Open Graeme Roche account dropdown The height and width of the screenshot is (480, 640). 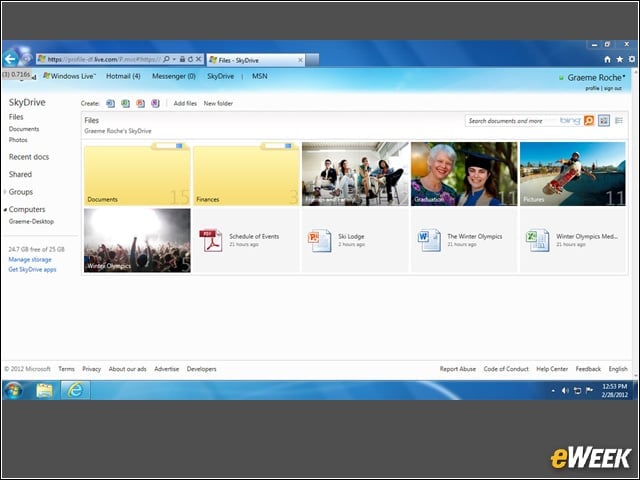pos(594,78)
